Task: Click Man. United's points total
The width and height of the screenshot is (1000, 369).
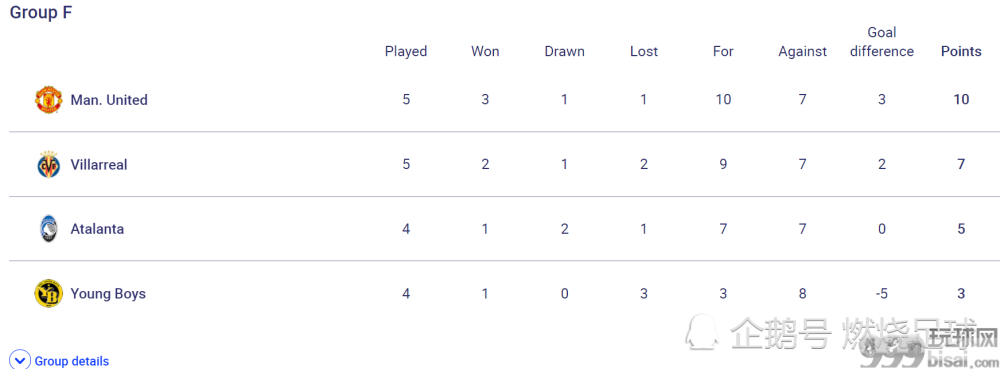Action: 961,100
